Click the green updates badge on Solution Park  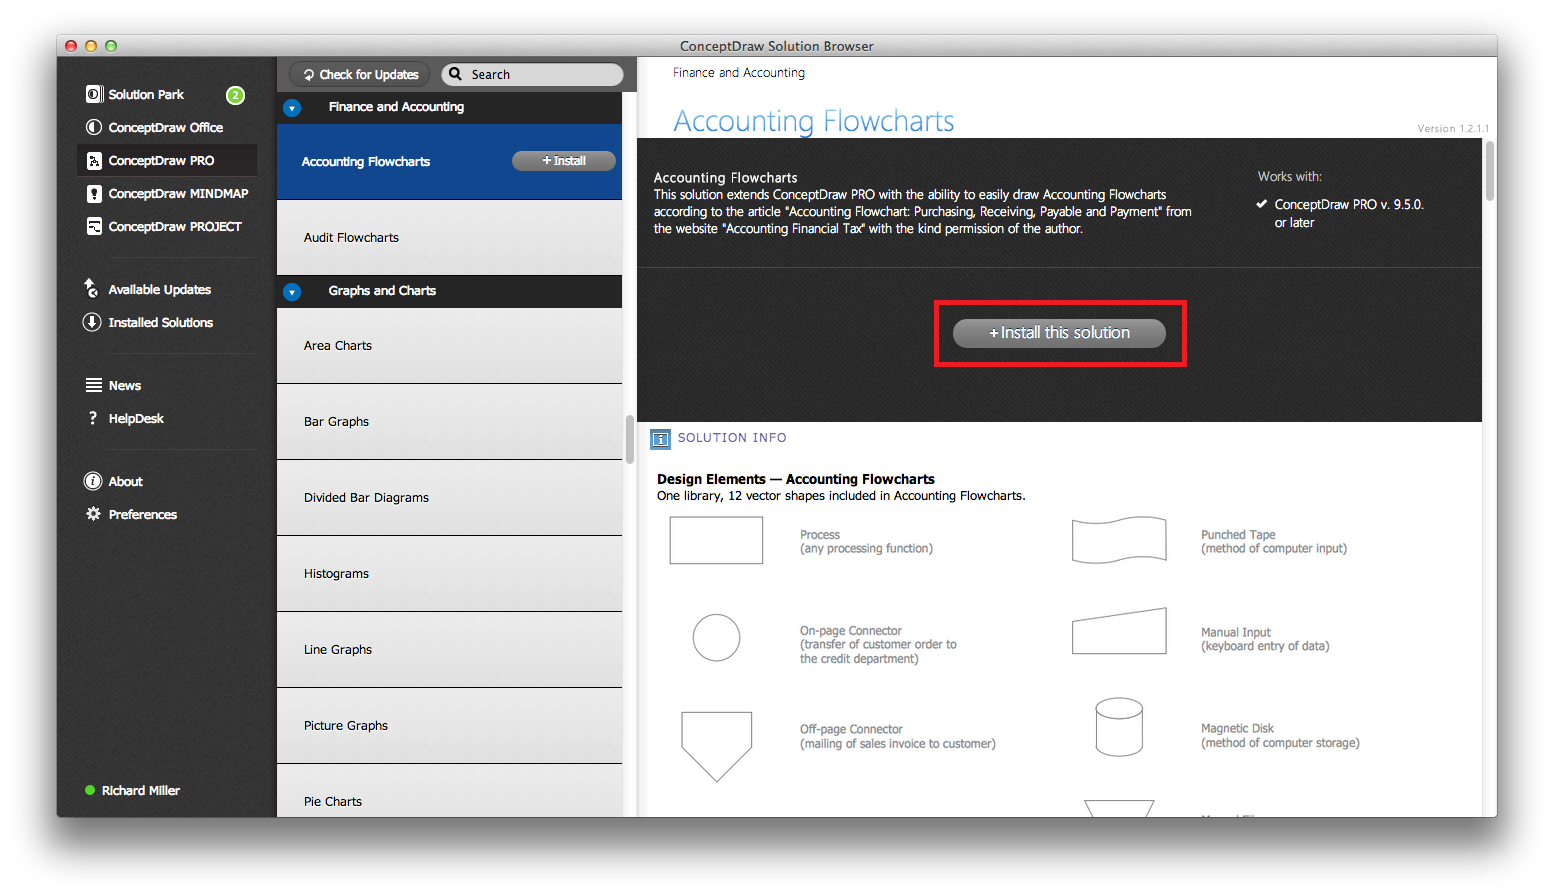click(235, 95)
